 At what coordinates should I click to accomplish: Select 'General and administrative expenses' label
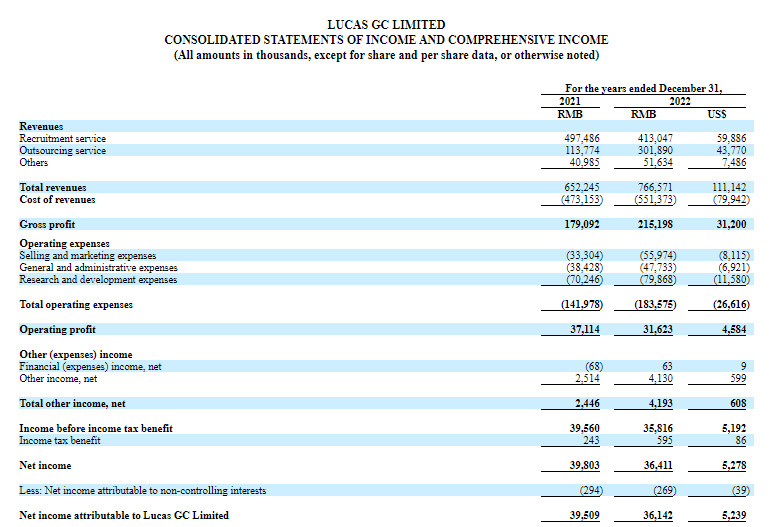pyautogui.click(x=98, y=267)
